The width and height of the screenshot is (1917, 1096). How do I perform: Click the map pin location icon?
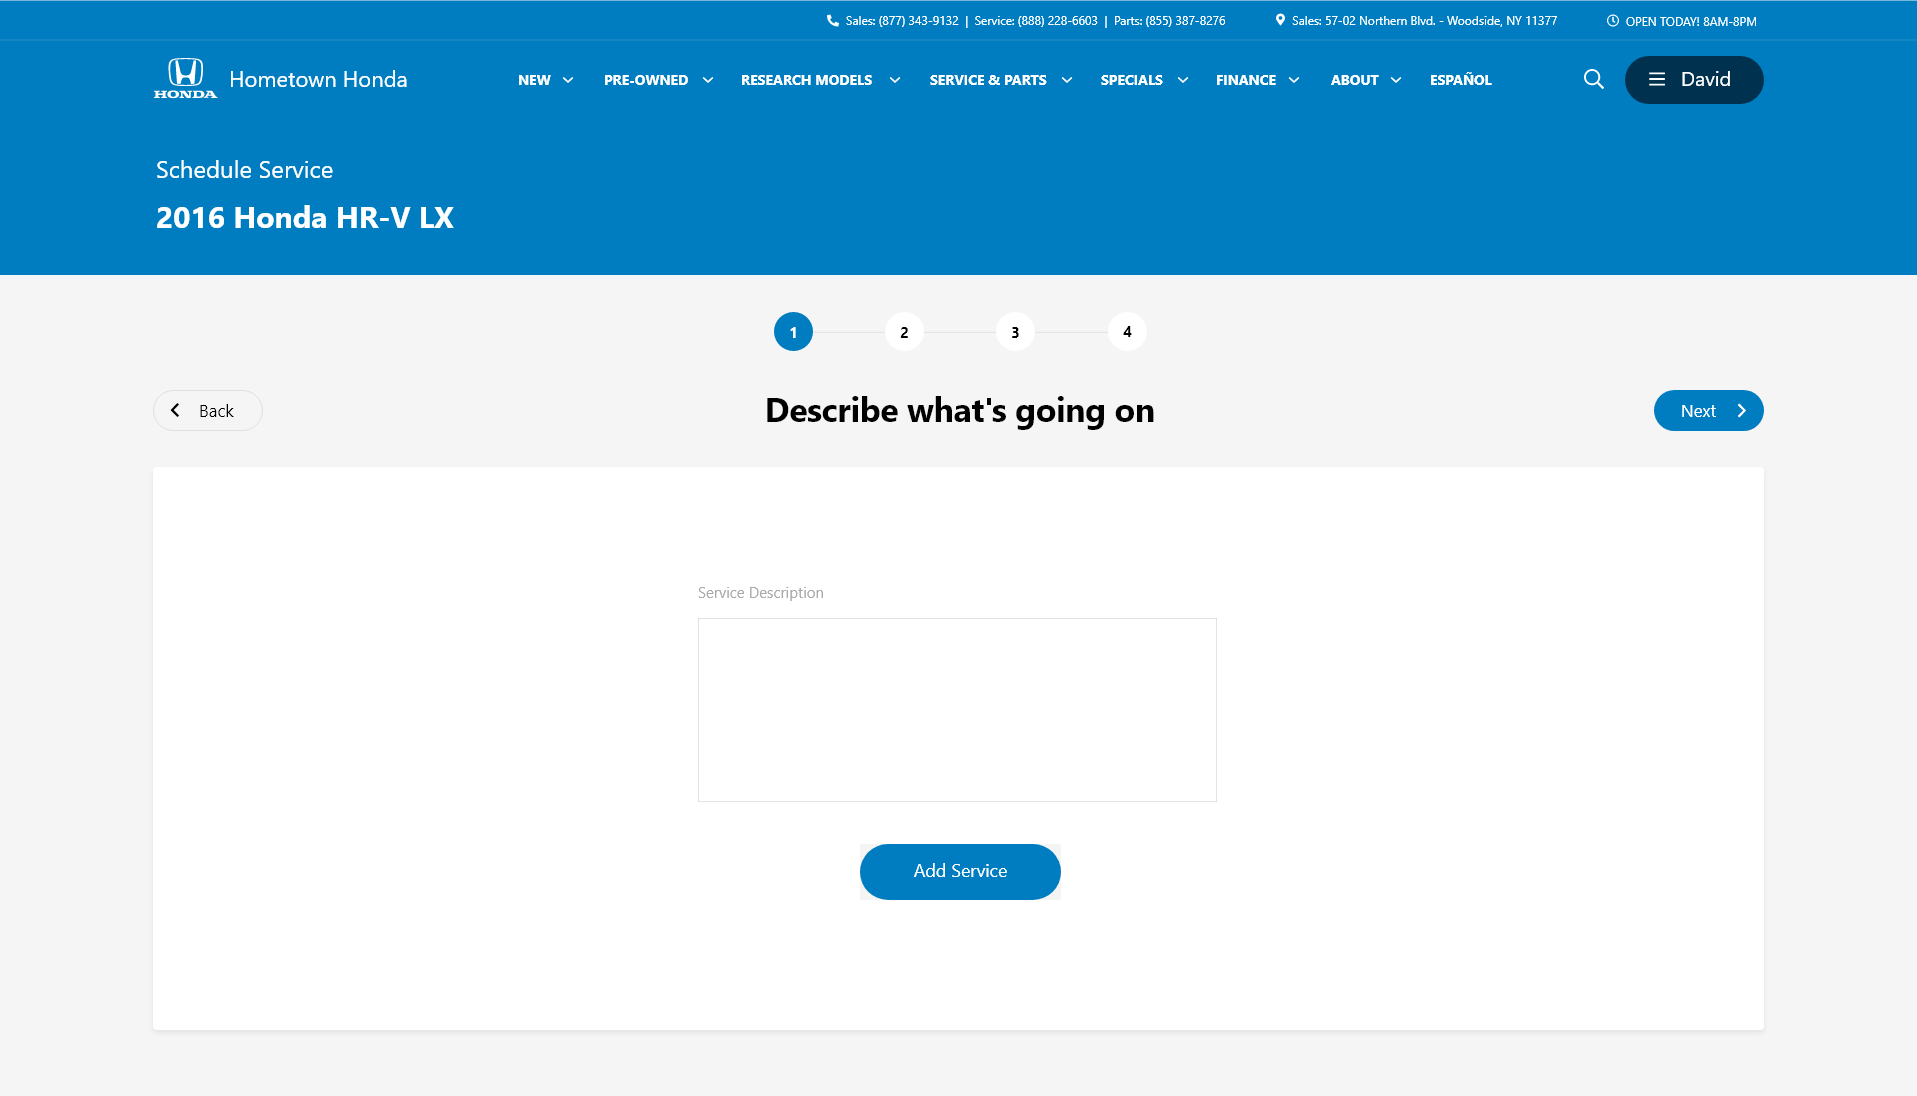1280,20
